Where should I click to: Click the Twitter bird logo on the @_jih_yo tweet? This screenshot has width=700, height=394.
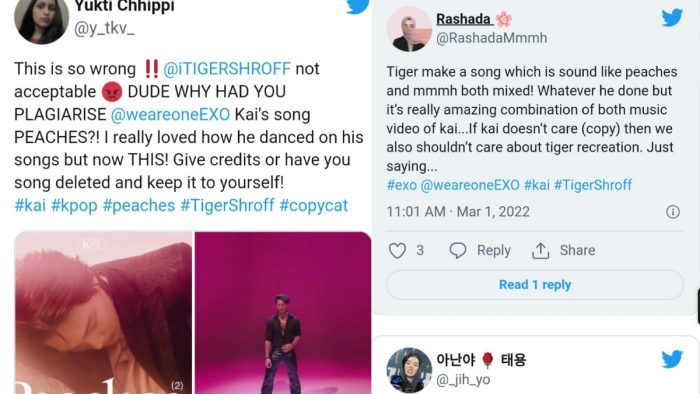pos(672,359)
